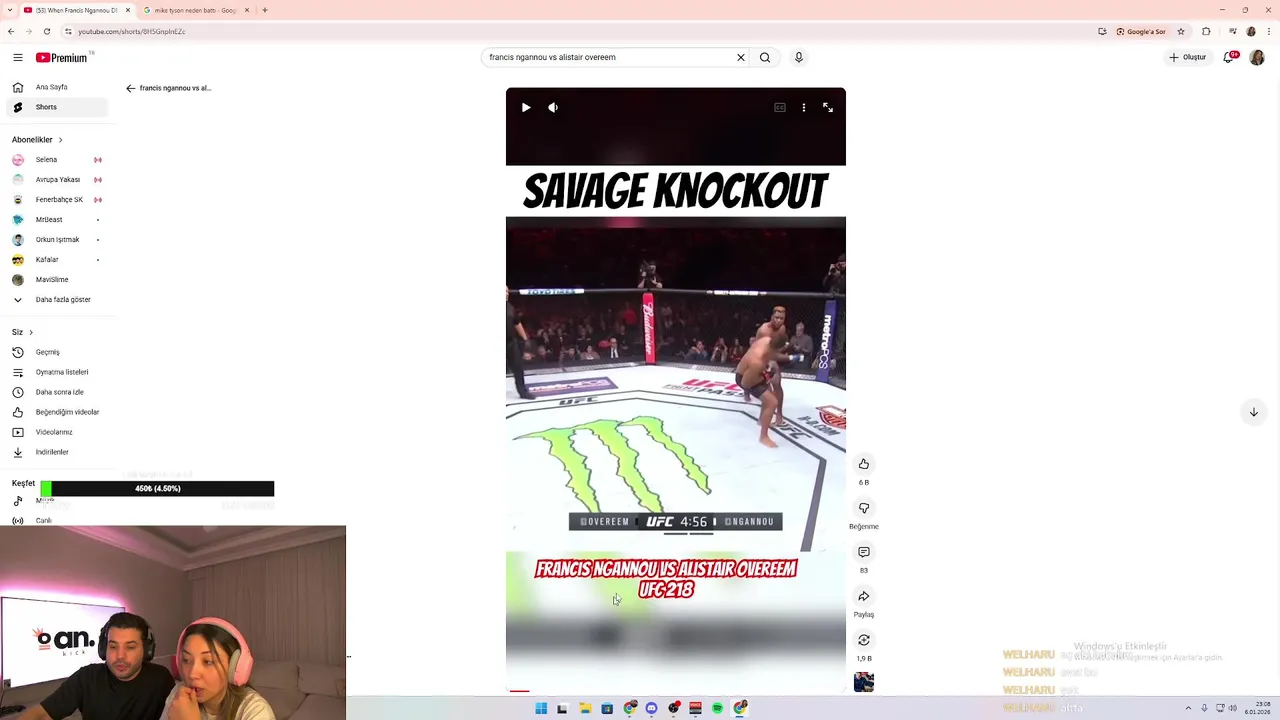Show hidden system tray icons

pos(1188,708)
